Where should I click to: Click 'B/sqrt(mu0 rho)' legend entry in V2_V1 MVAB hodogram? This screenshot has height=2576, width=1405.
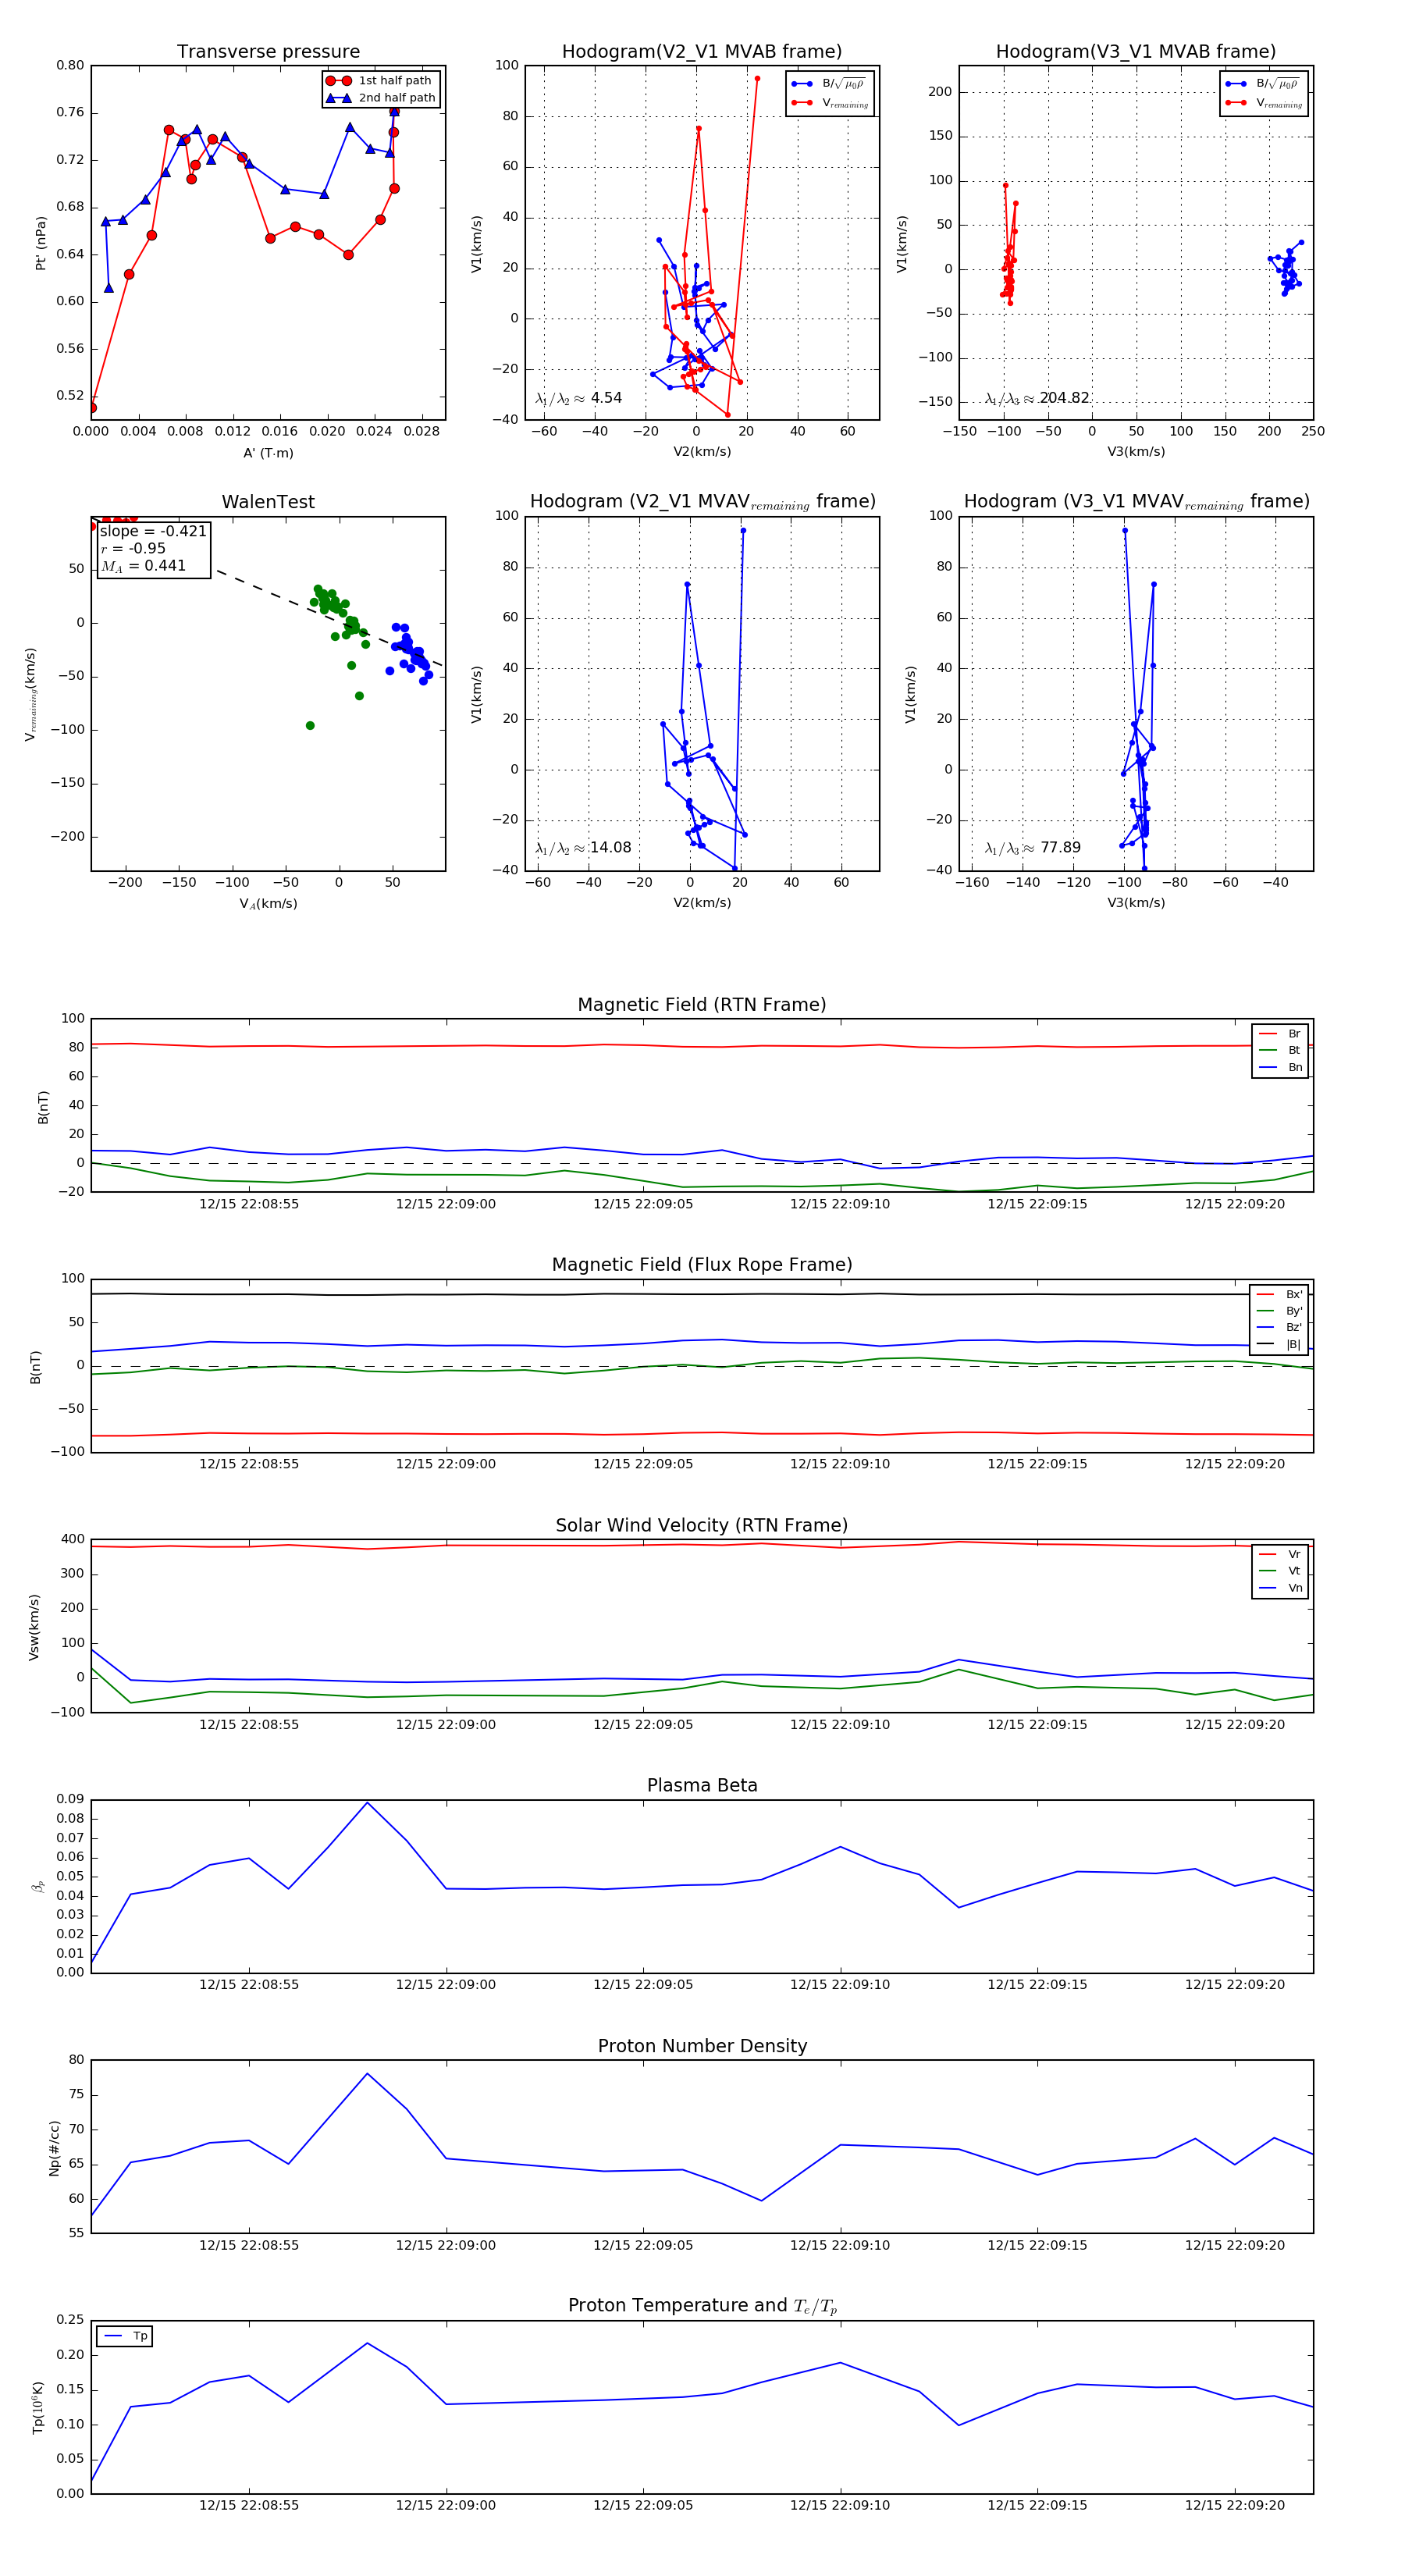click(830, 84)
